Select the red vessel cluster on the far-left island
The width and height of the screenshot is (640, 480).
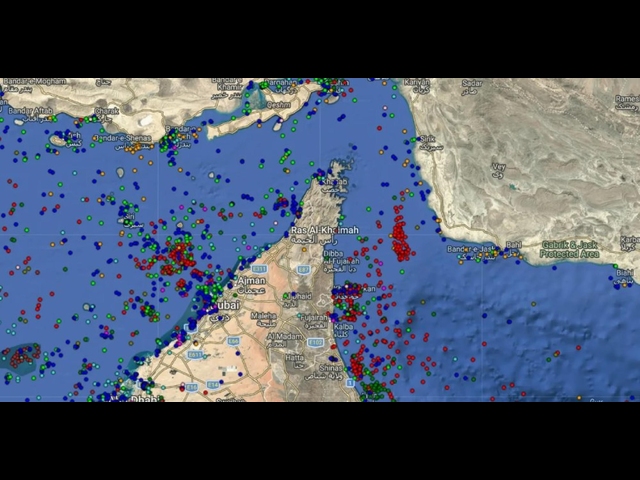pos(23,355)
